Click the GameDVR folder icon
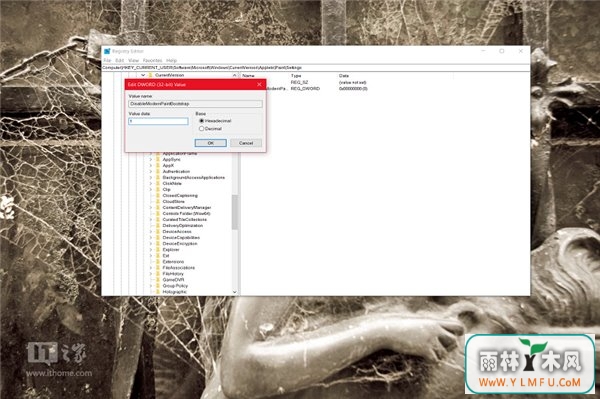This screenshot has width=600, height=399. tap(158, 280)
